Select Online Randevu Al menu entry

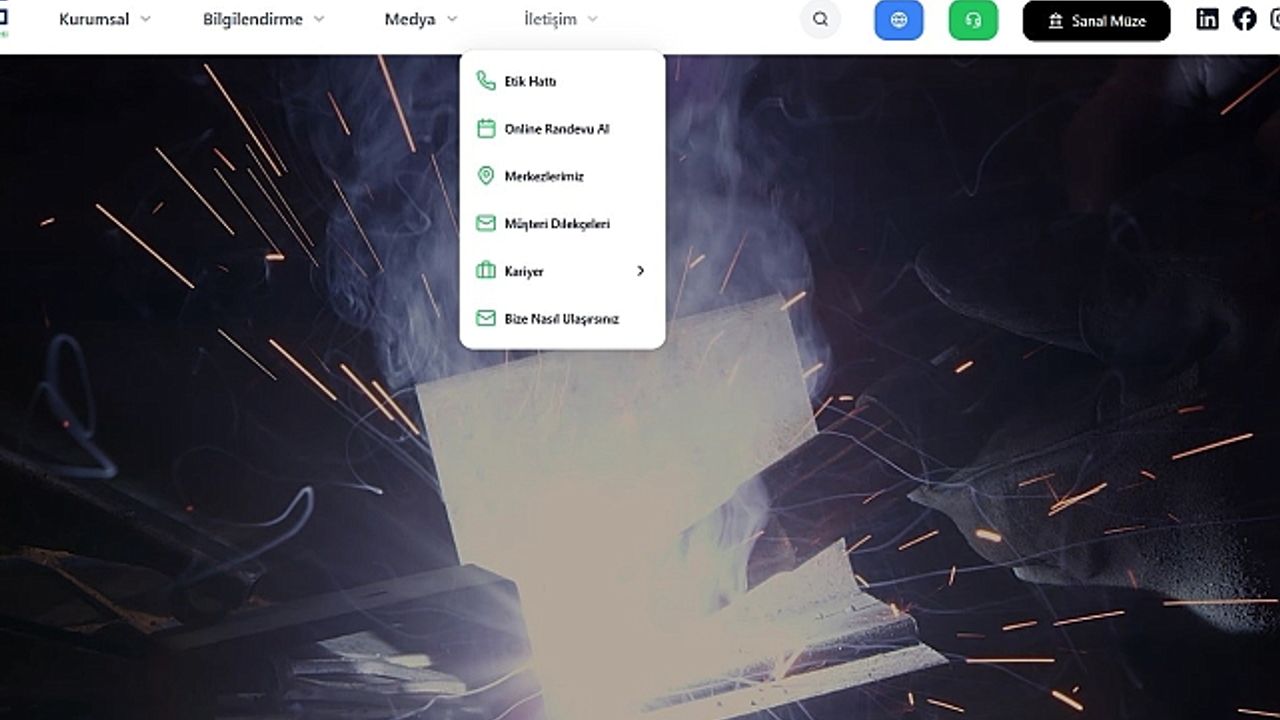[557, 129]
